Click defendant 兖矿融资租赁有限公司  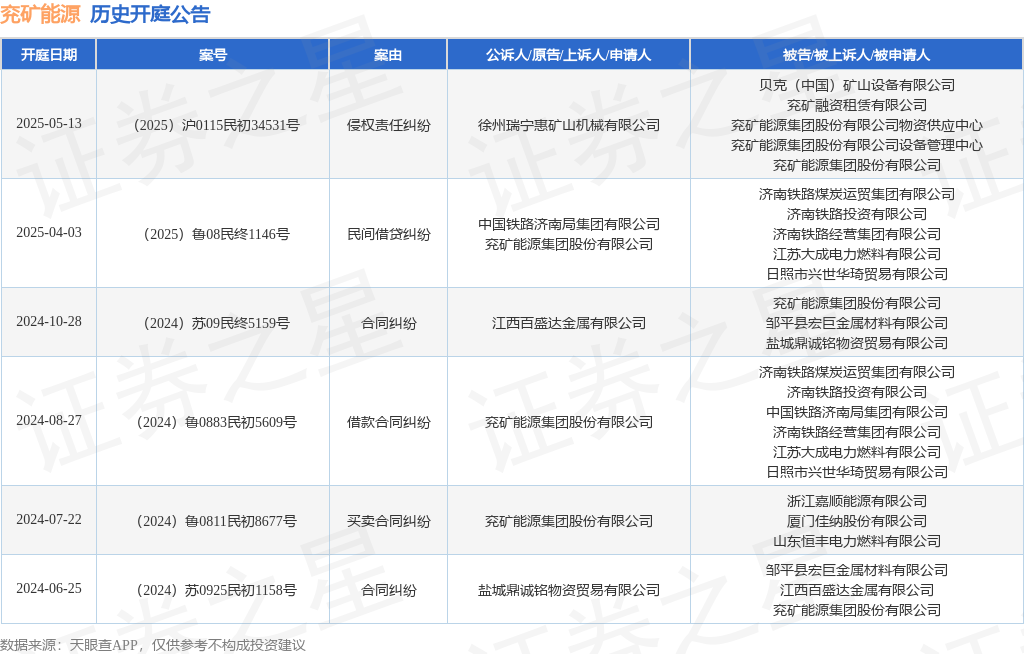coord(857,105)
